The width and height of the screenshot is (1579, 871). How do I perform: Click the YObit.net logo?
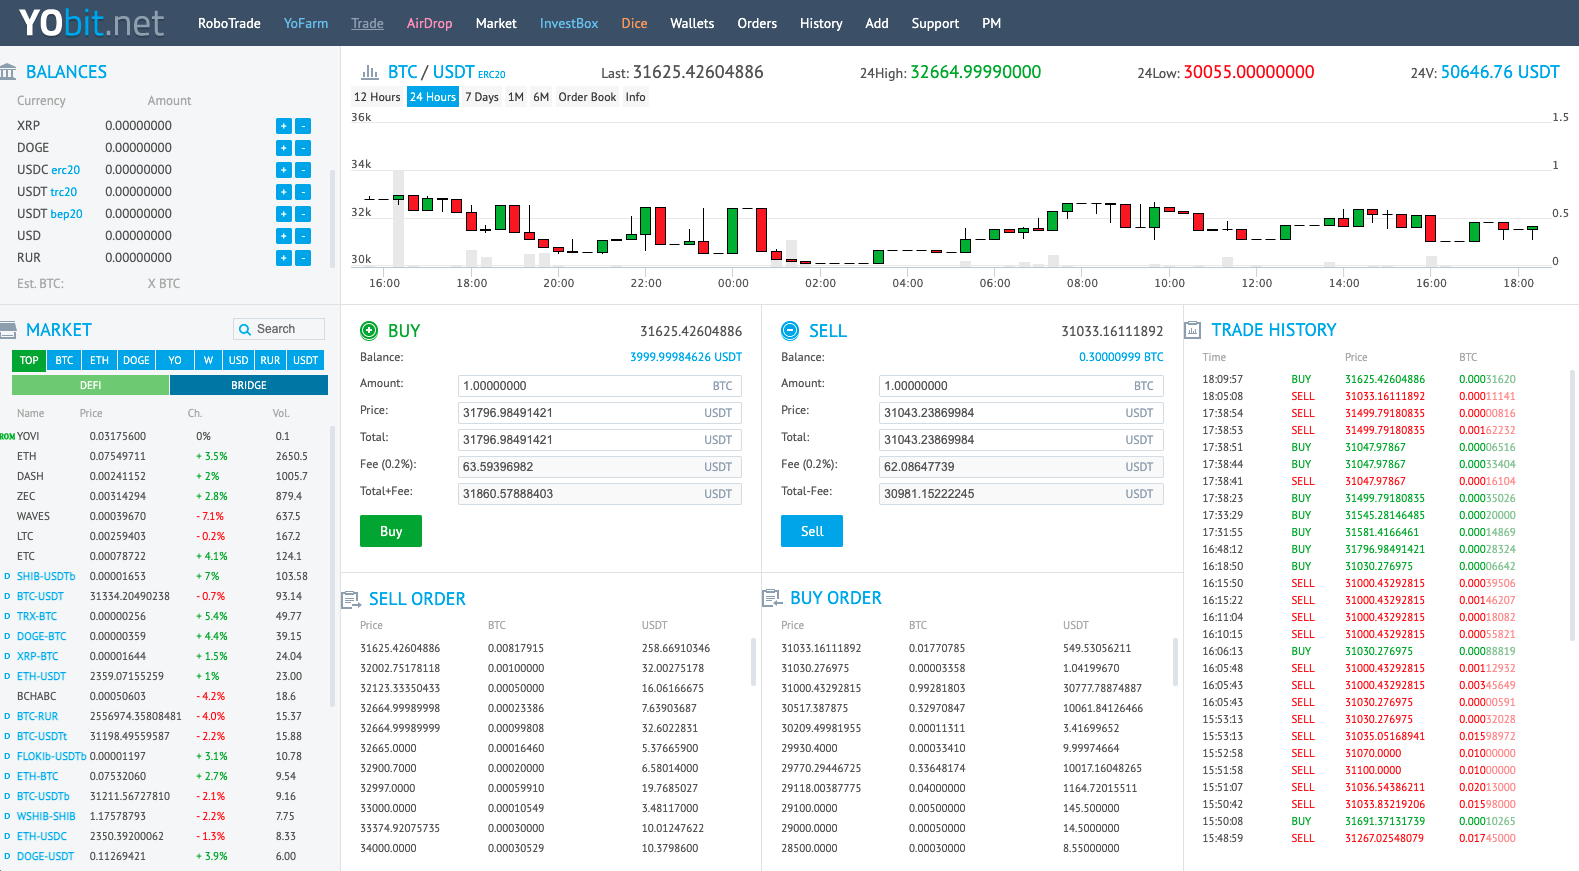(x=91, y=23)
